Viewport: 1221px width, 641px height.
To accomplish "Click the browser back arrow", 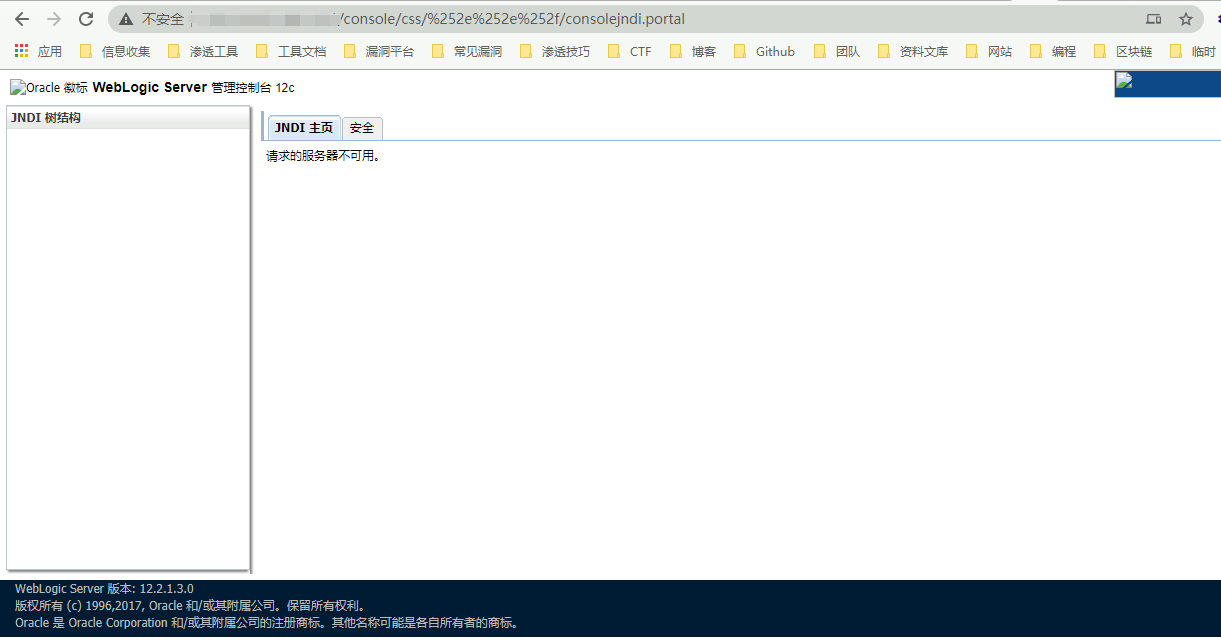I will [x=22, y=19].
